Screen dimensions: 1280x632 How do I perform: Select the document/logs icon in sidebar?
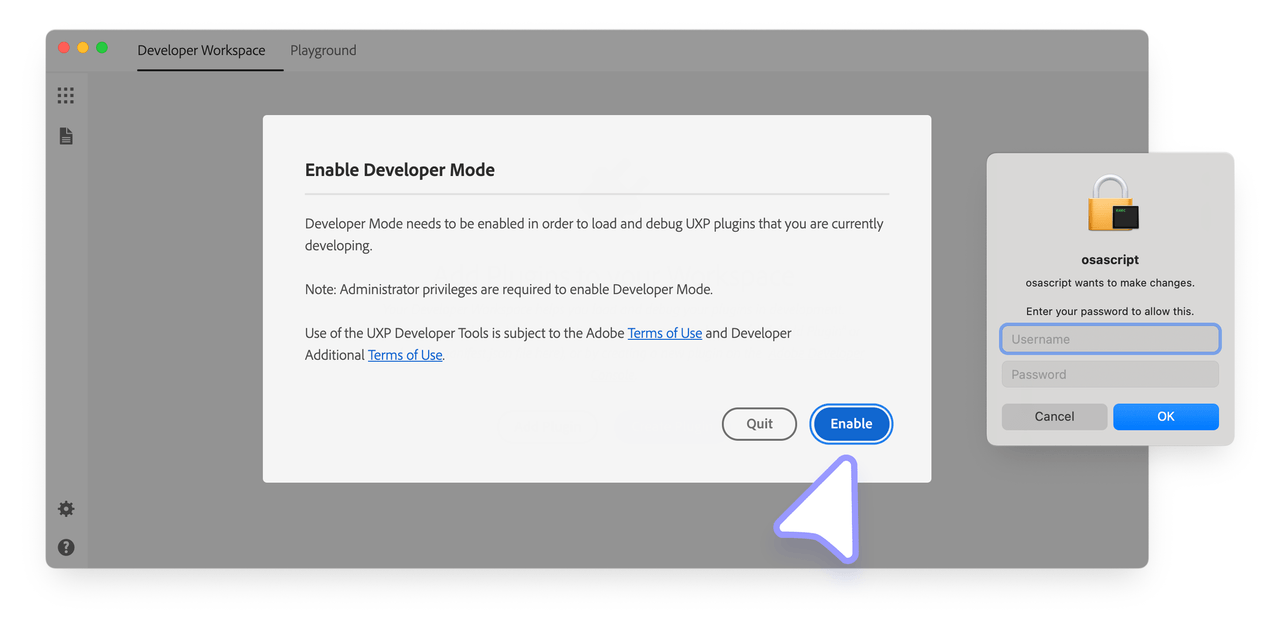click(66, 135)
